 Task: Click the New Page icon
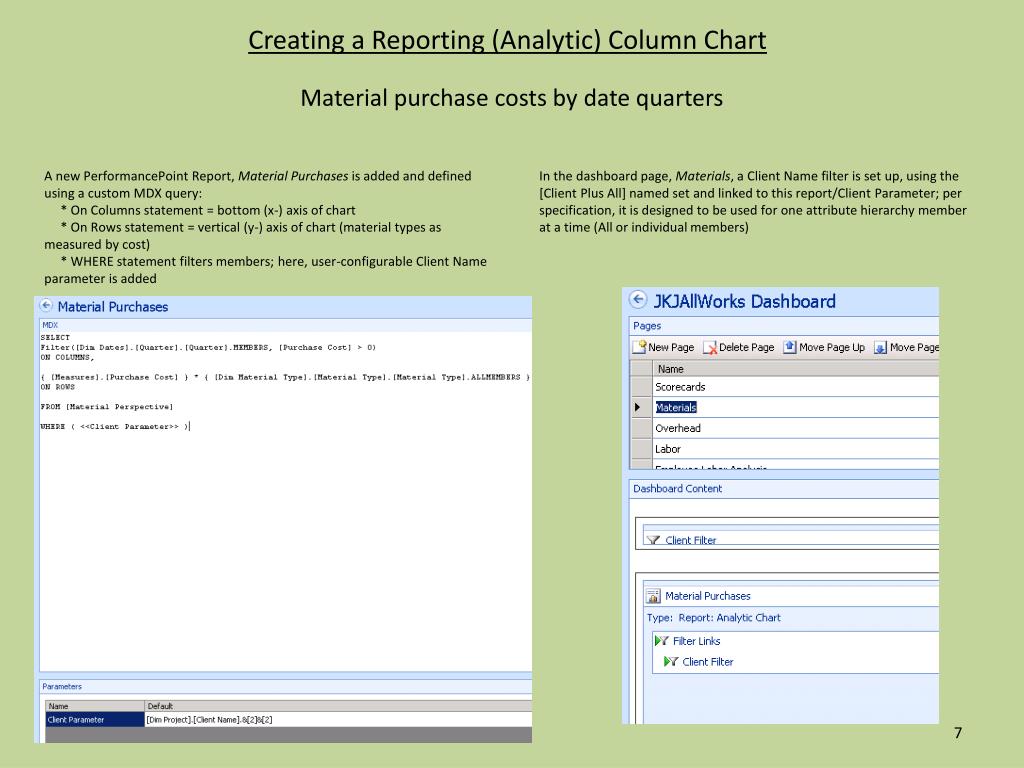click(639, 347)
